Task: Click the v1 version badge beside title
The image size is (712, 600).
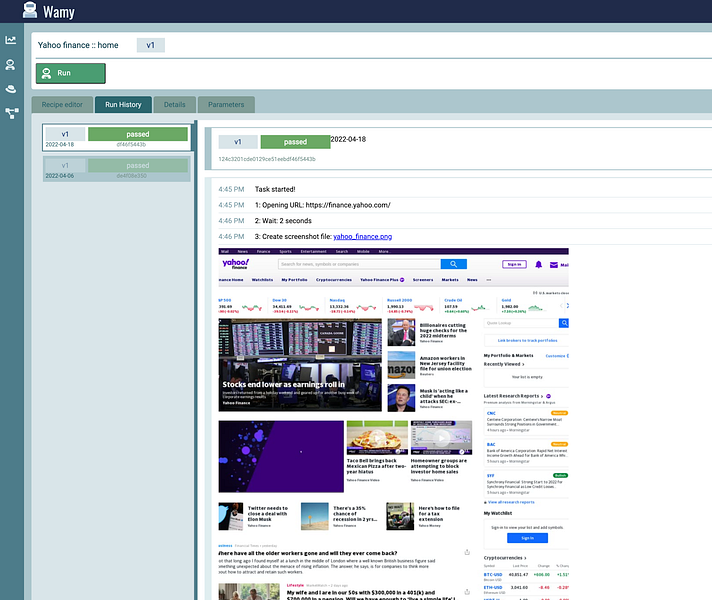Action: coord(151,45)
